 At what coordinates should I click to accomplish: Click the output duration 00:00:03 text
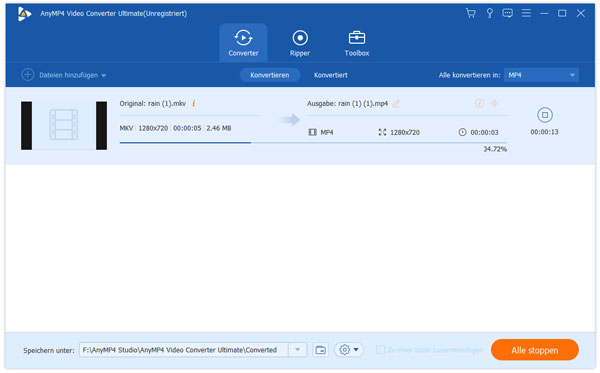click(484, 132)
